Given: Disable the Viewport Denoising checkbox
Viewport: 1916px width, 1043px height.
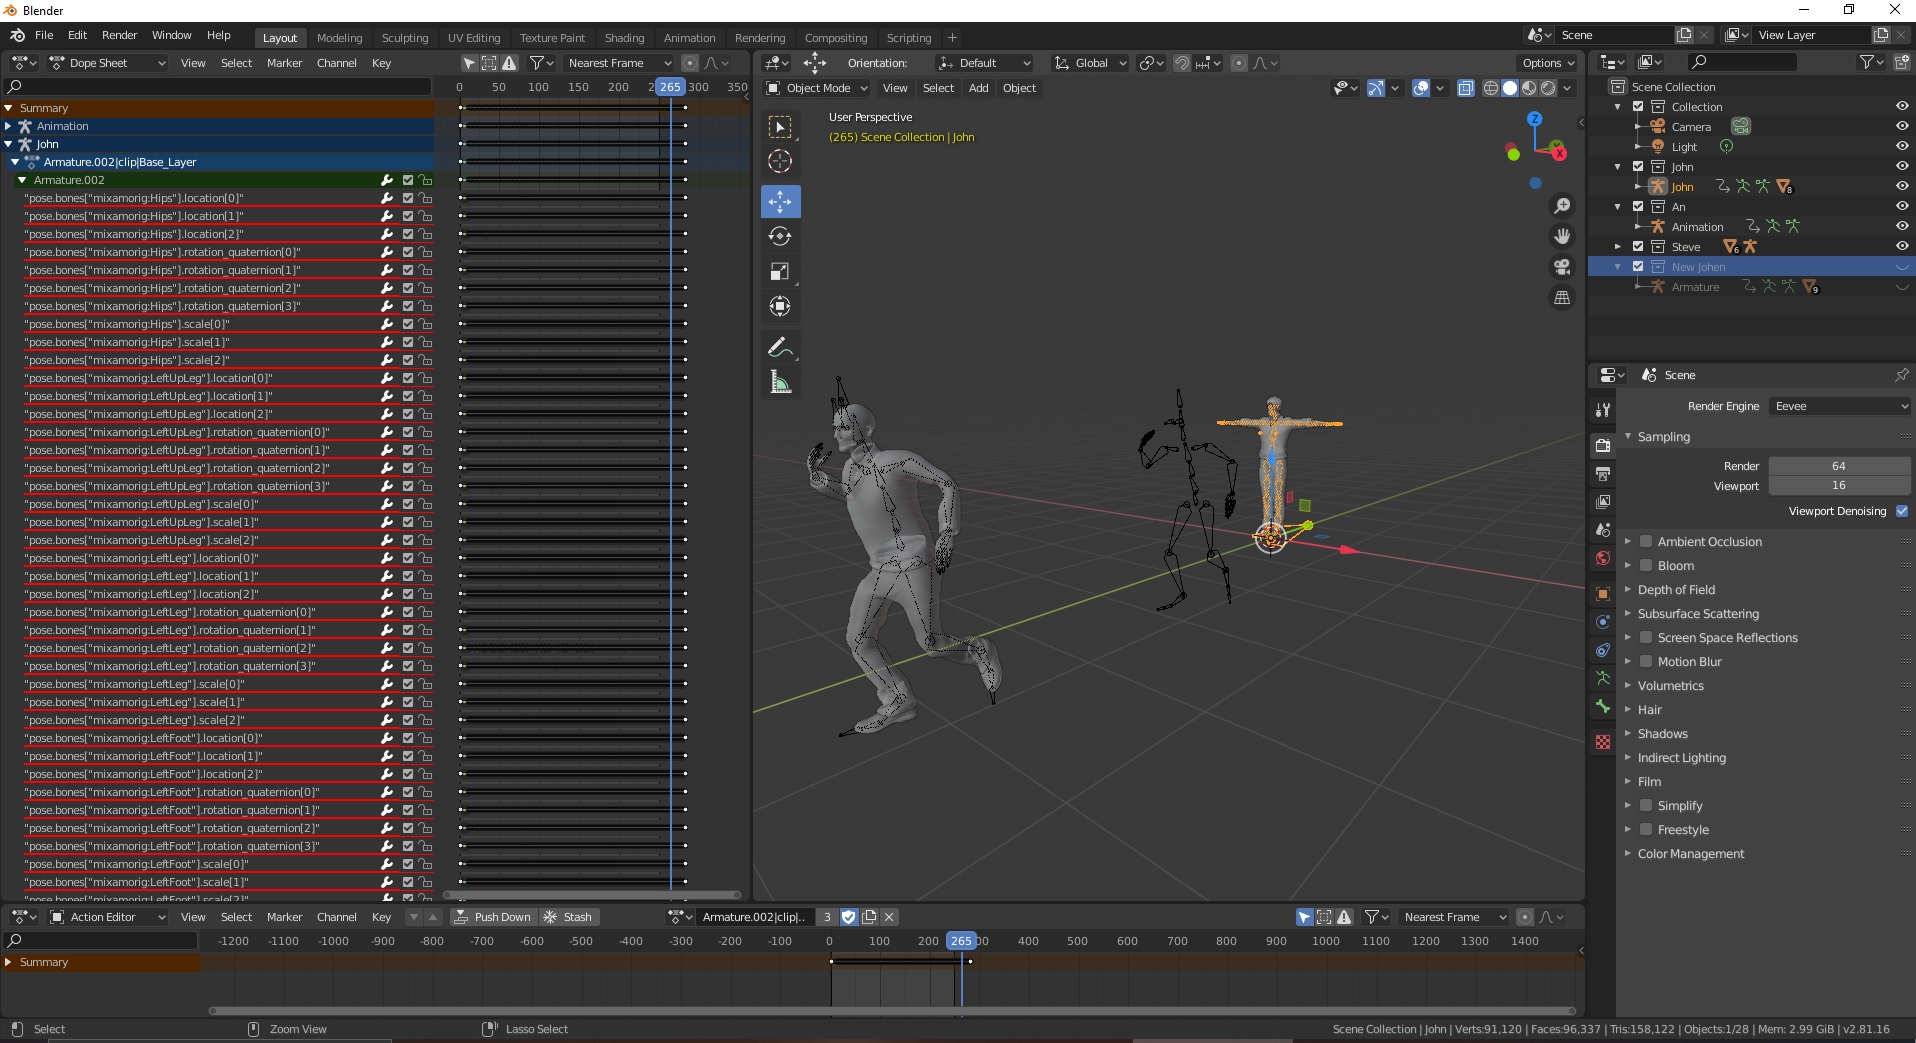Looking at the screenshot, I should [1902, 511].
